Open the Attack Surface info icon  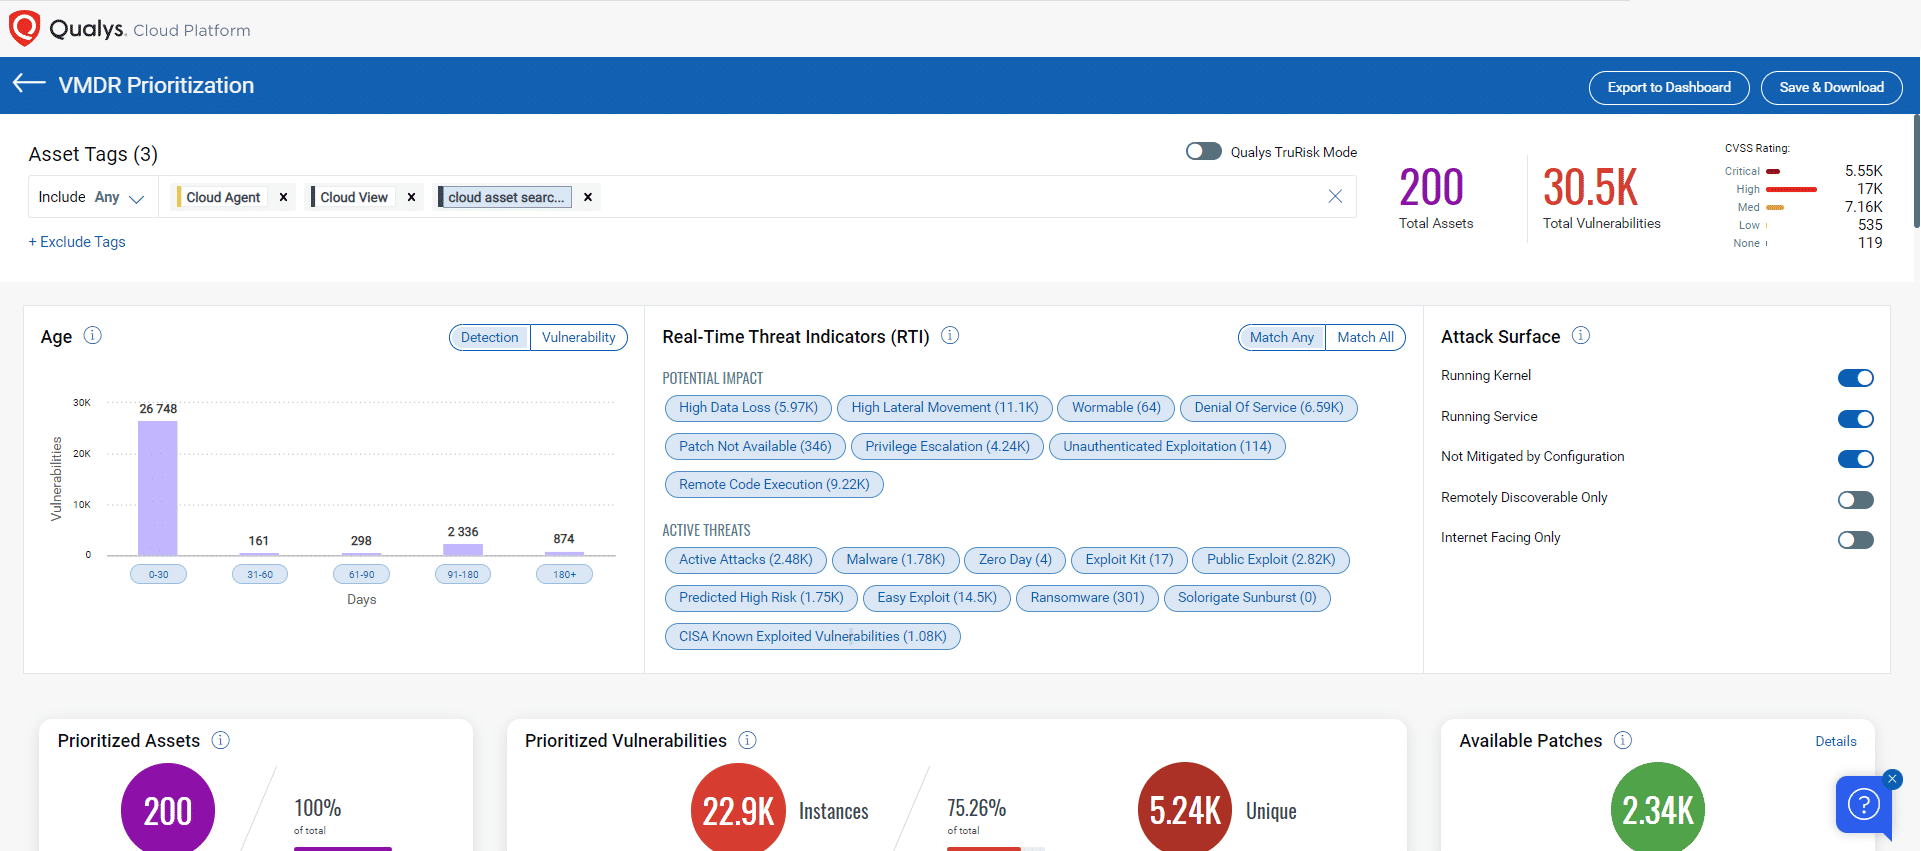(x=1580, y=335)
